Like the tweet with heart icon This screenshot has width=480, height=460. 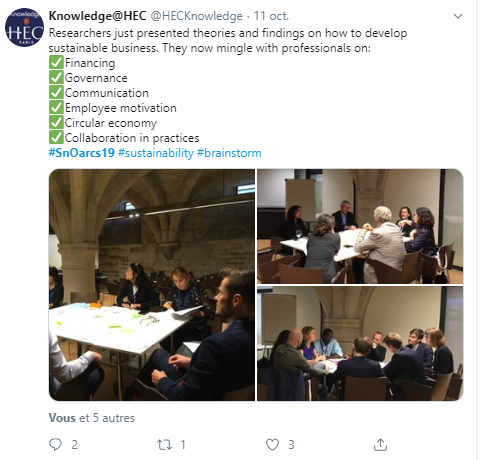click(x=272, y=444)
